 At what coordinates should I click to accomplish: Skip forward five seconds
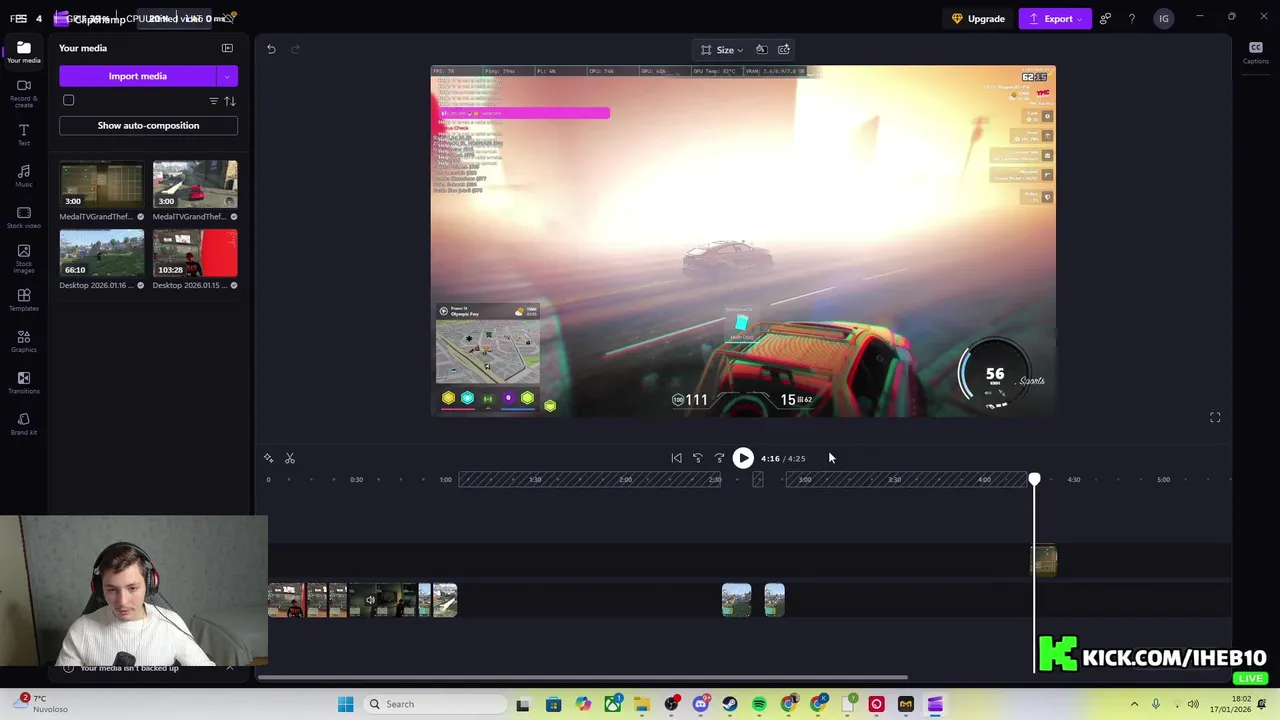719,458
